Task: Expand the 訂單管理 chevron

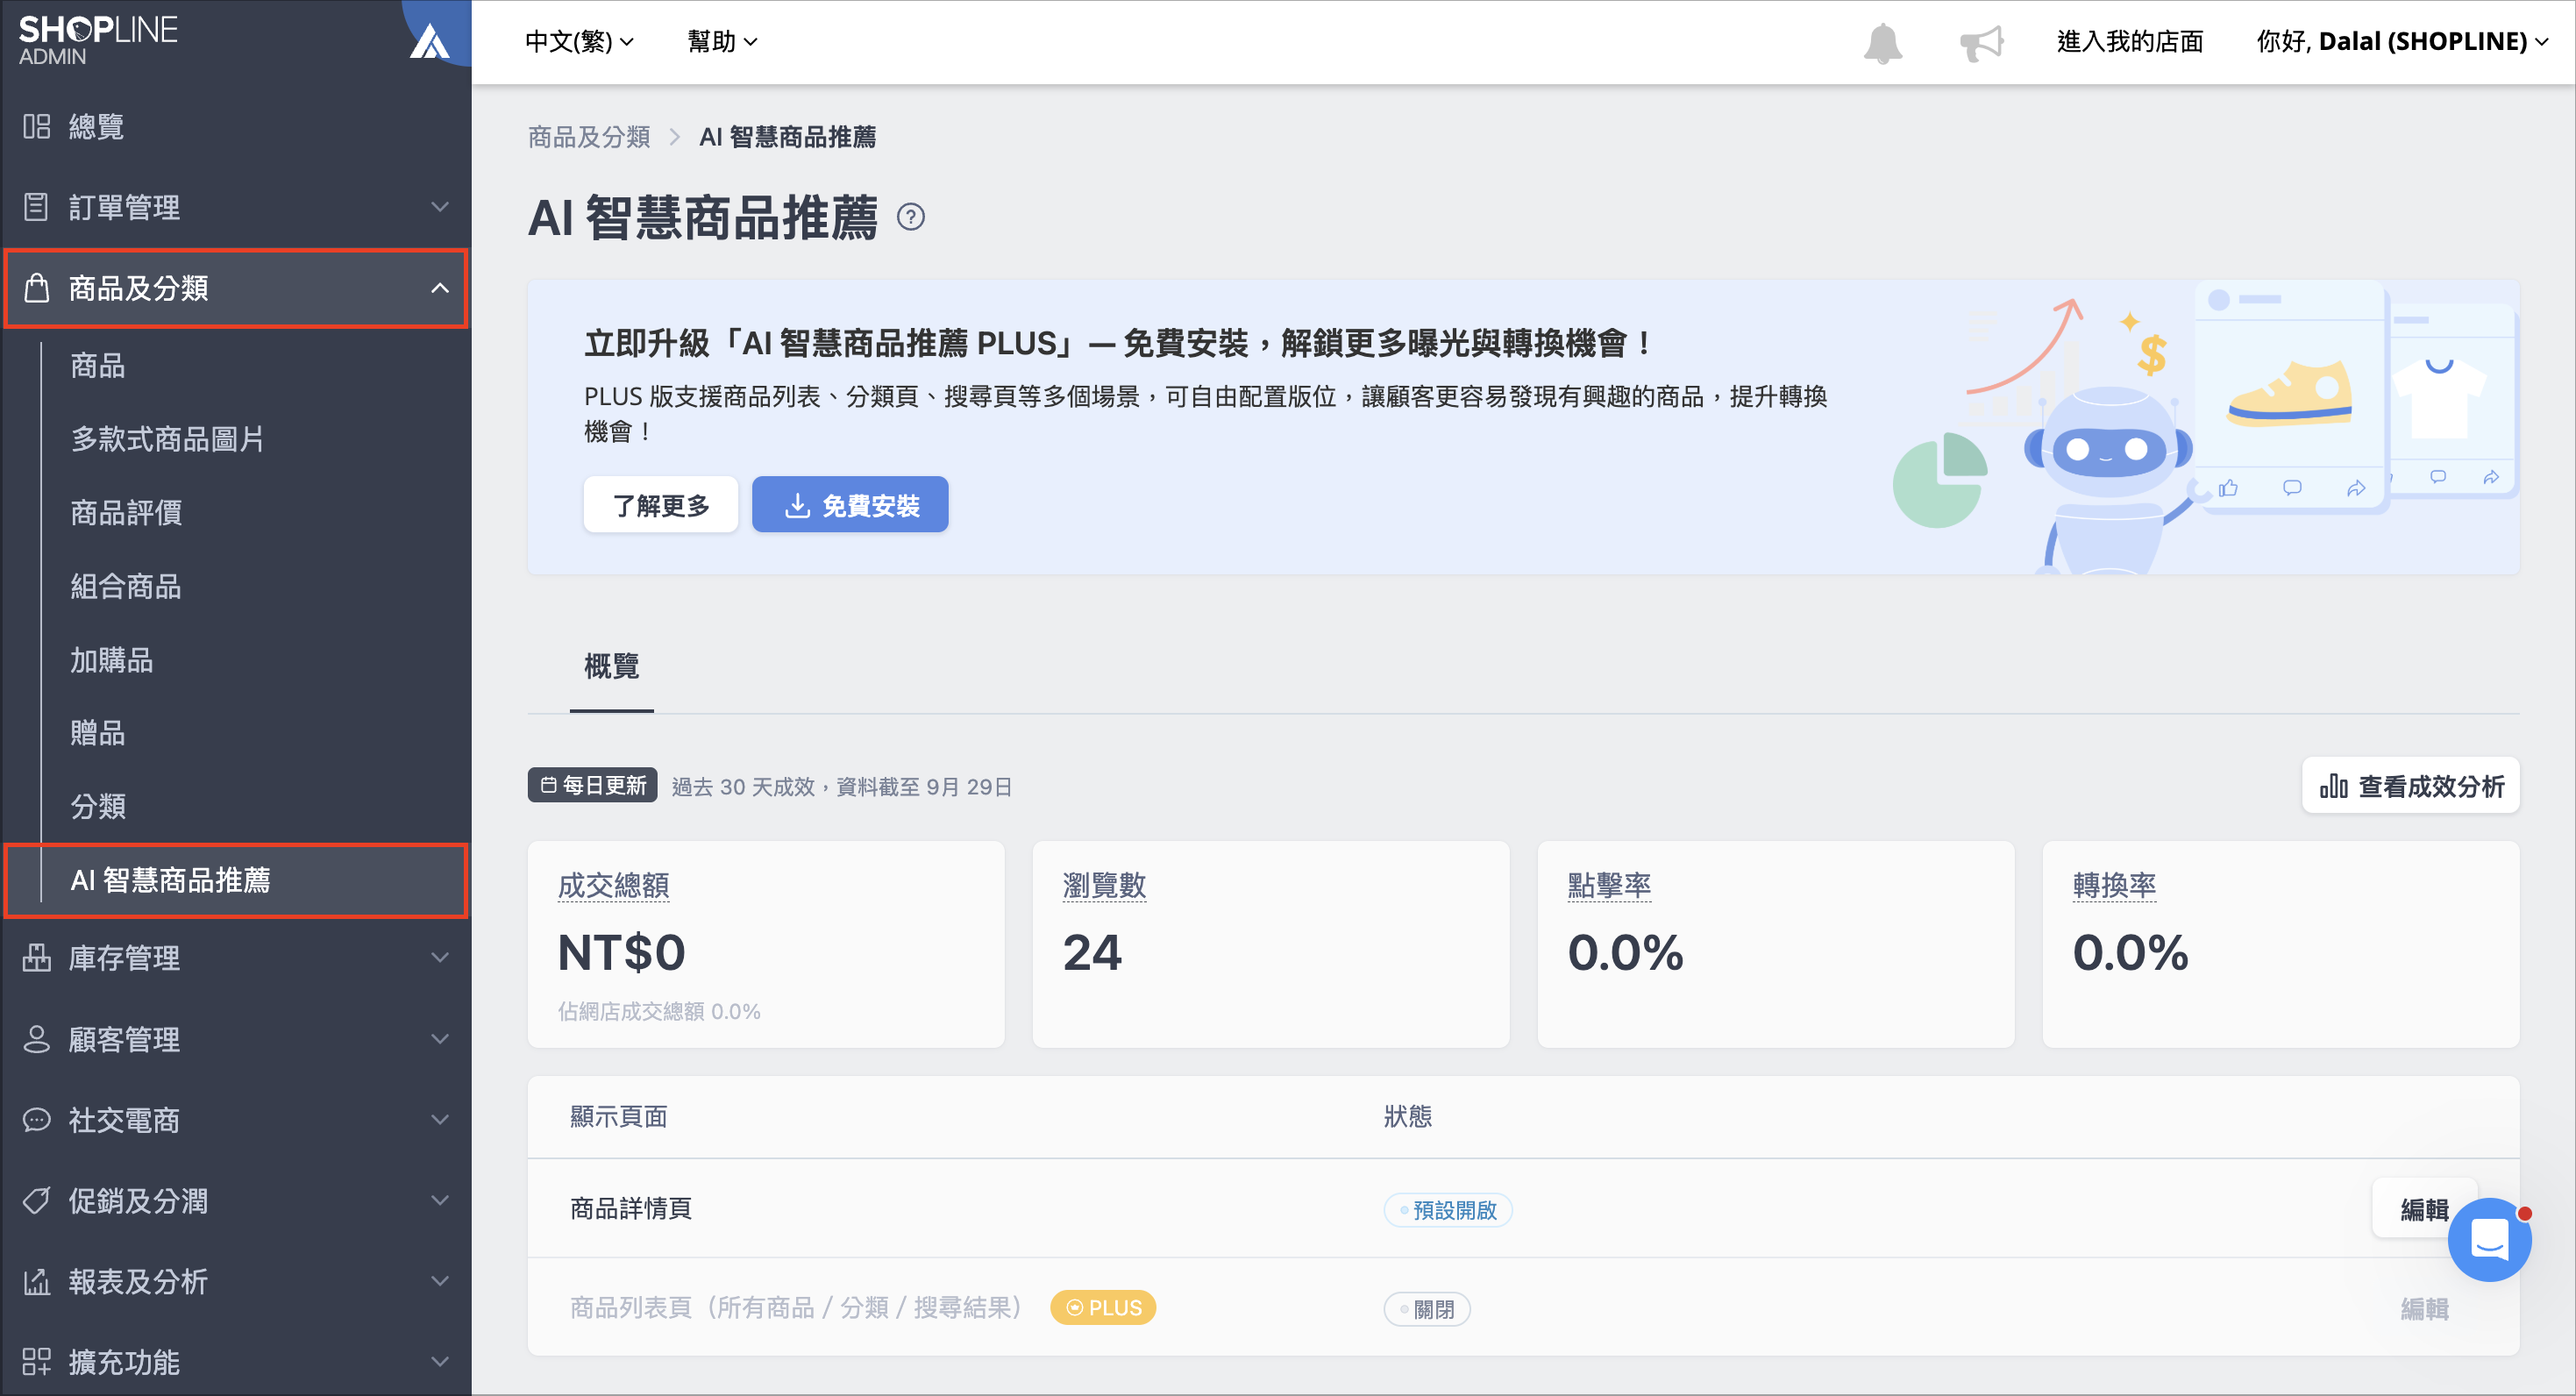Action: coord(440,207)
